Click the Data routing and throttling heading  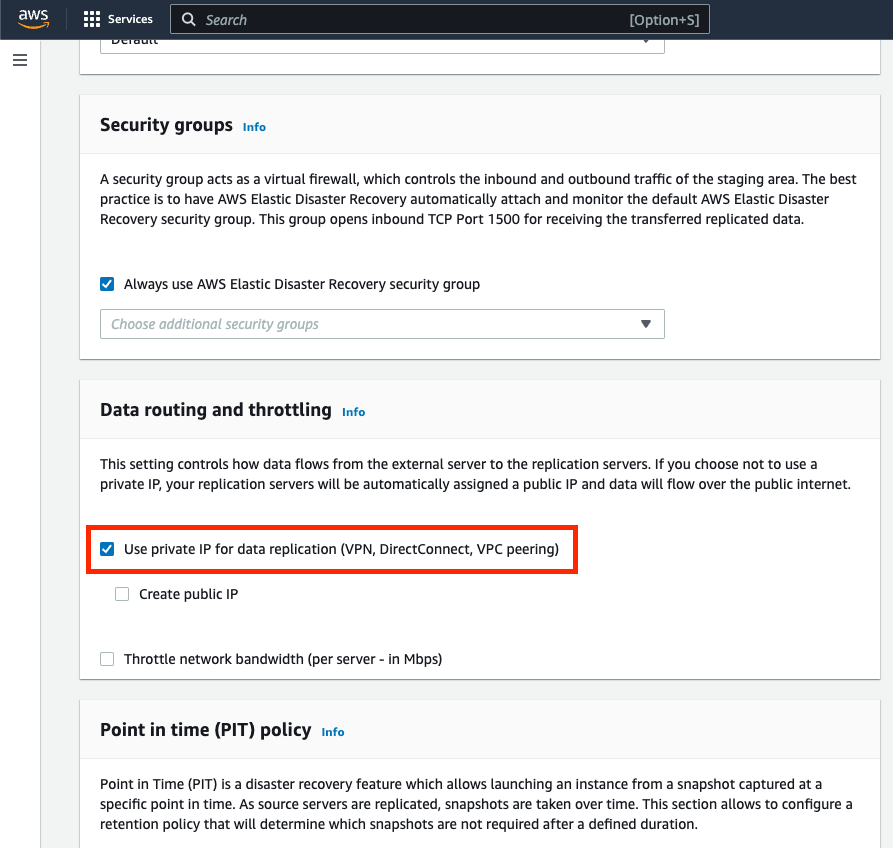coord(216,409)
